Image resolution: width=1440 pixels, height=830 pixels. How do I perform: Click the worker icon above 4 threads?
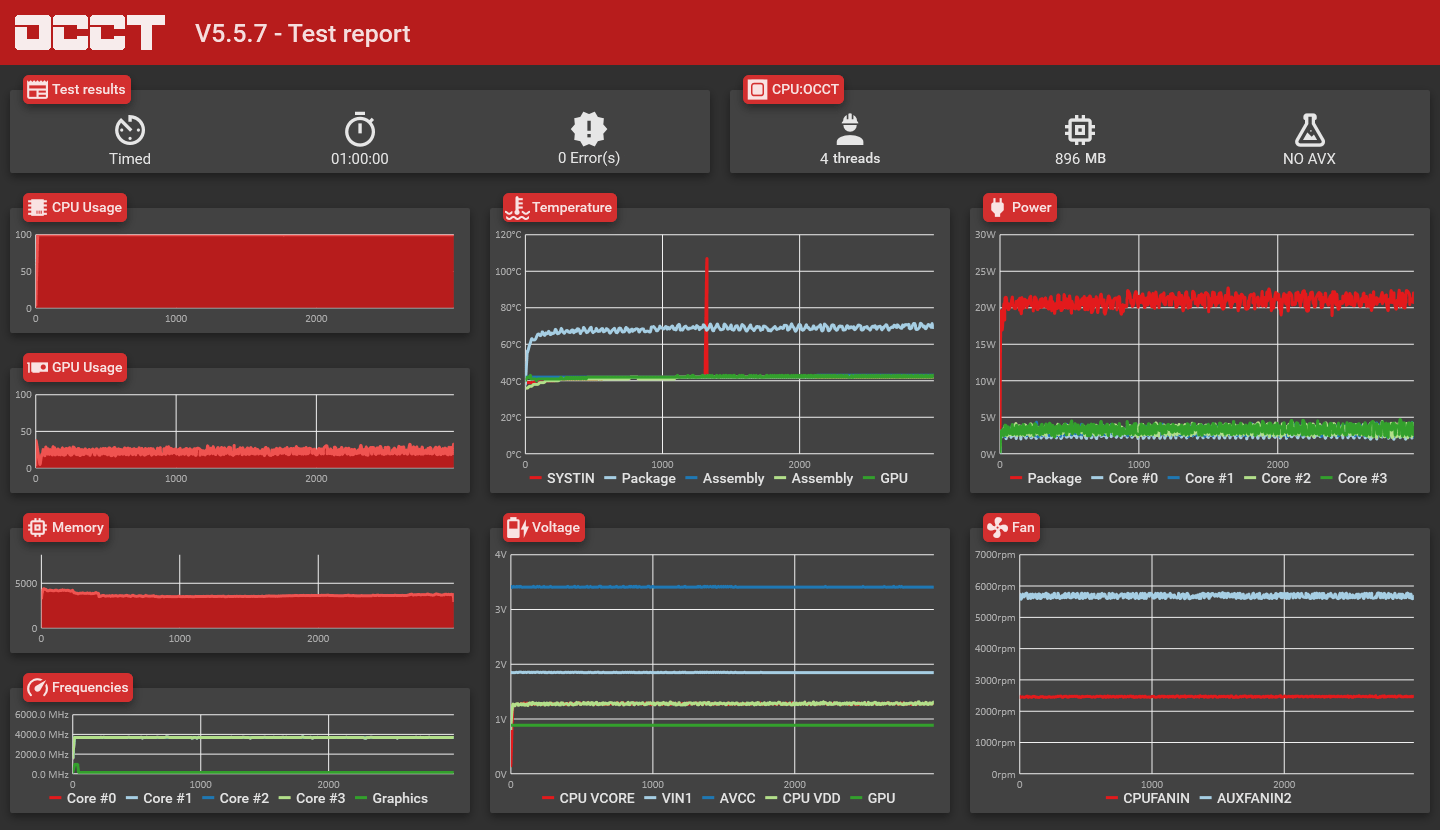[x=850, y=129]
